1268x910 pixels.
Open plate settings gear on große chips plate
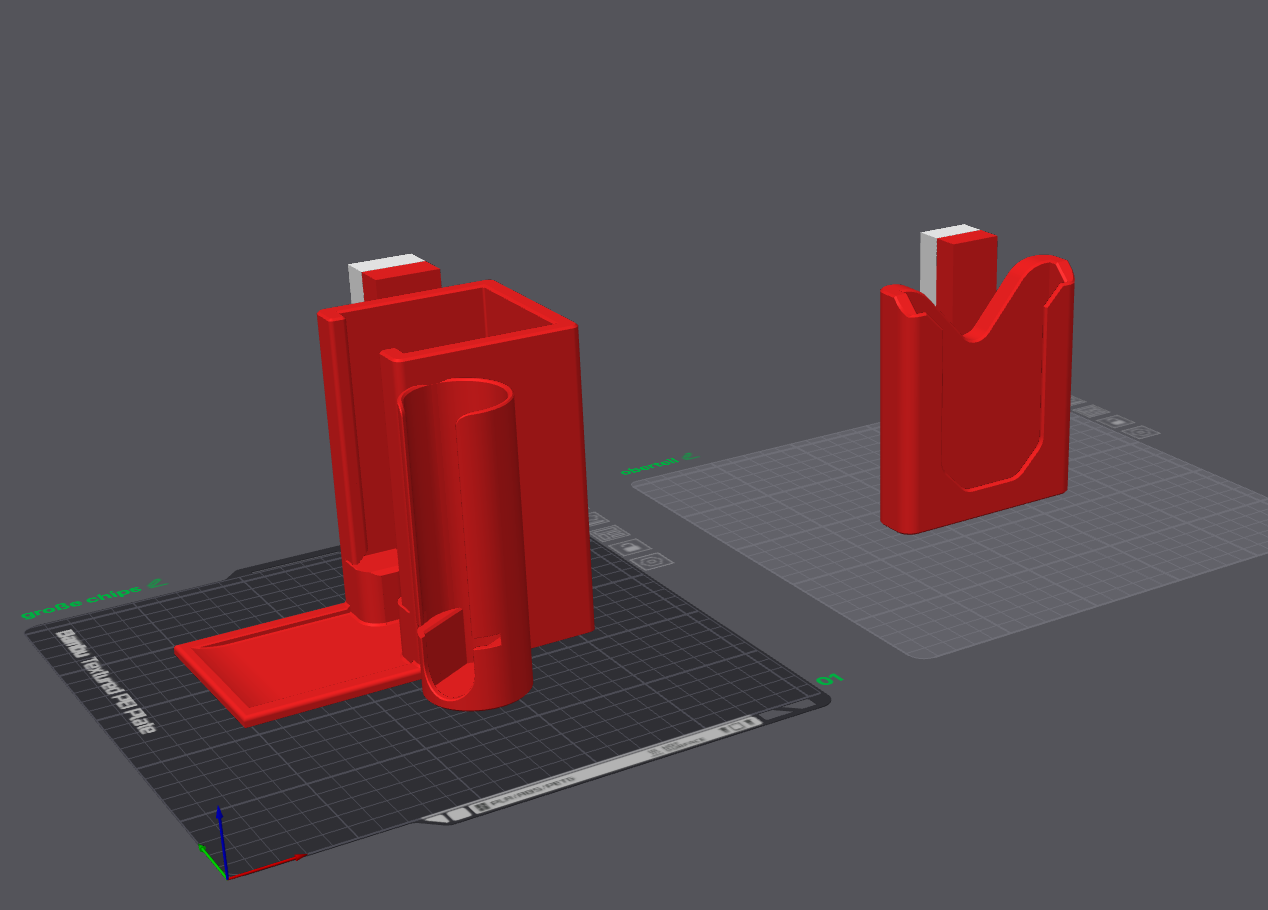652,561
